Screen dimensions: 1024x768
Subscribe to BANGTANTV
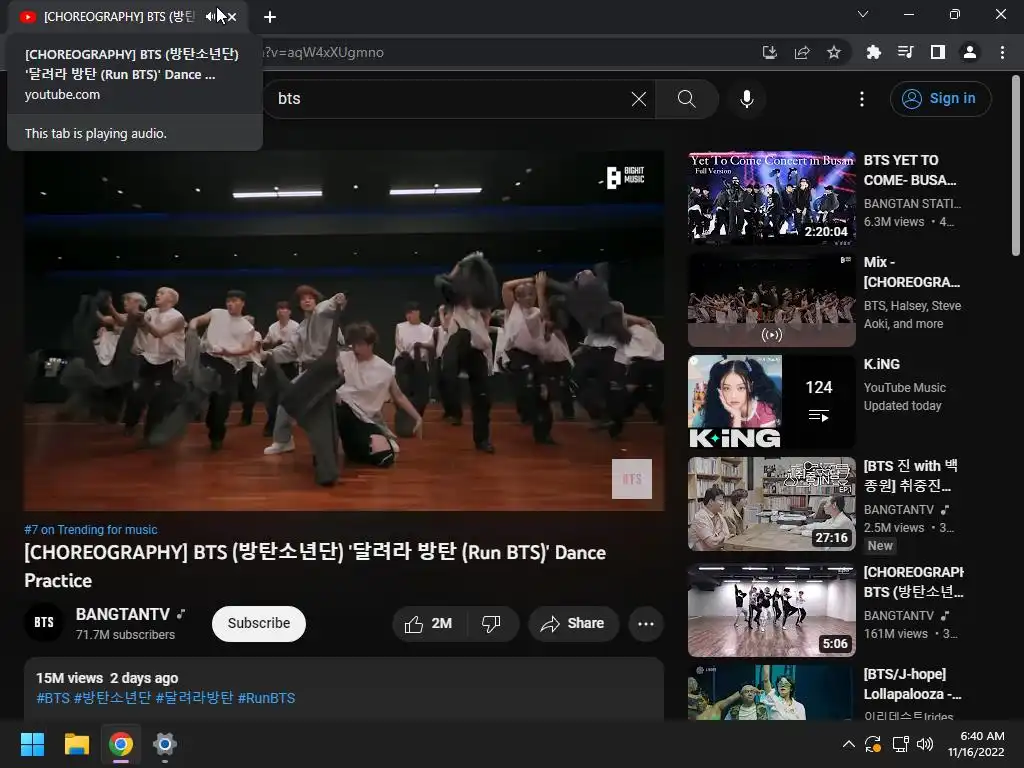(x=259, y=623)
